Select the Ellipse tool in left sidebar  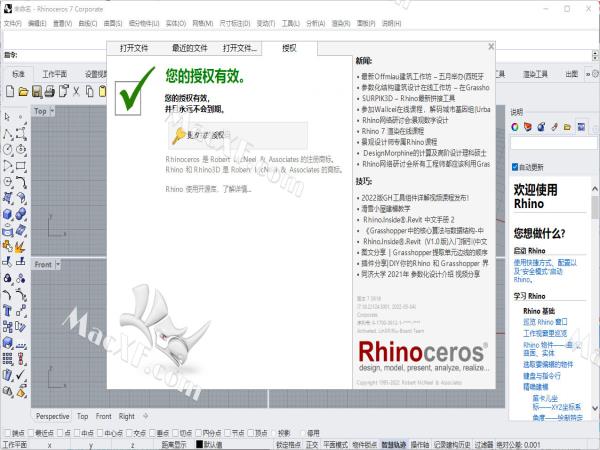21,149
